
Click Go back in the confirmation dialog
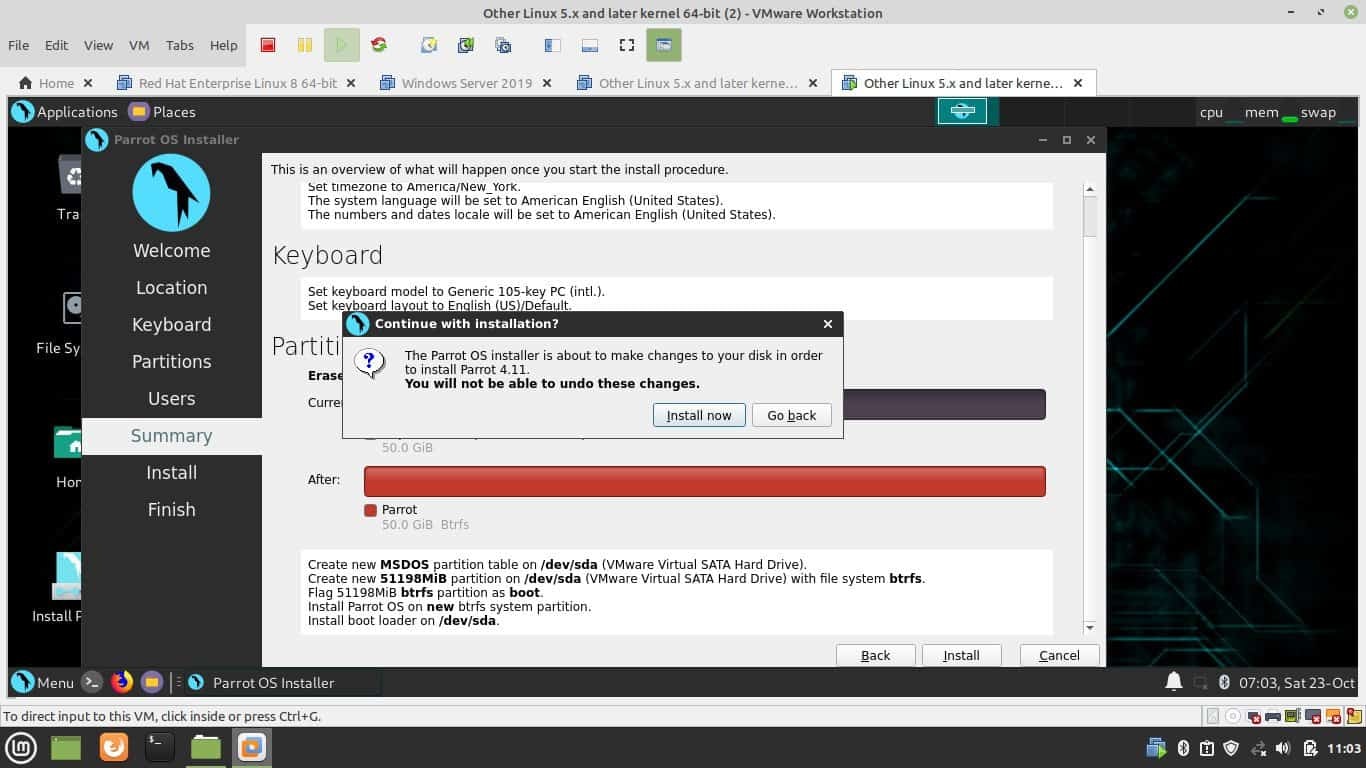pos(792,415)
